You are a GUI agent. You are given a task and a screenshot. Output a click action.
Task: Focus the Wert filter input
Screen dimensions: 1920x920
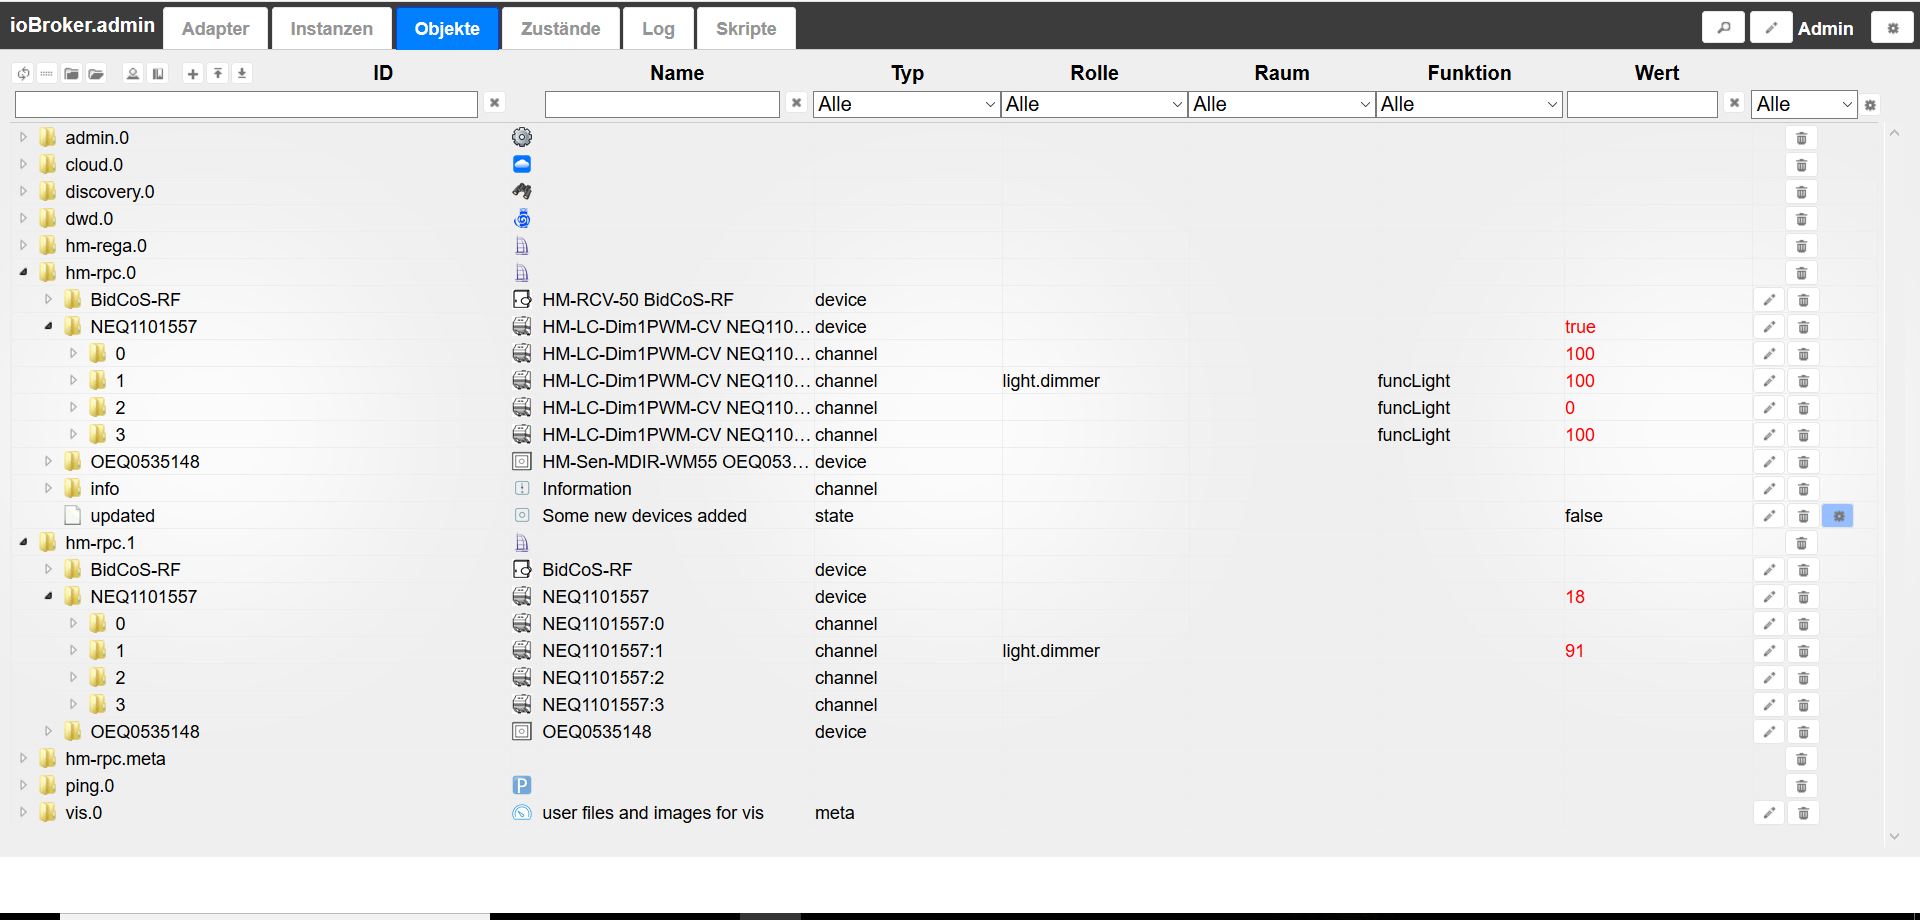click(1642, 104)
